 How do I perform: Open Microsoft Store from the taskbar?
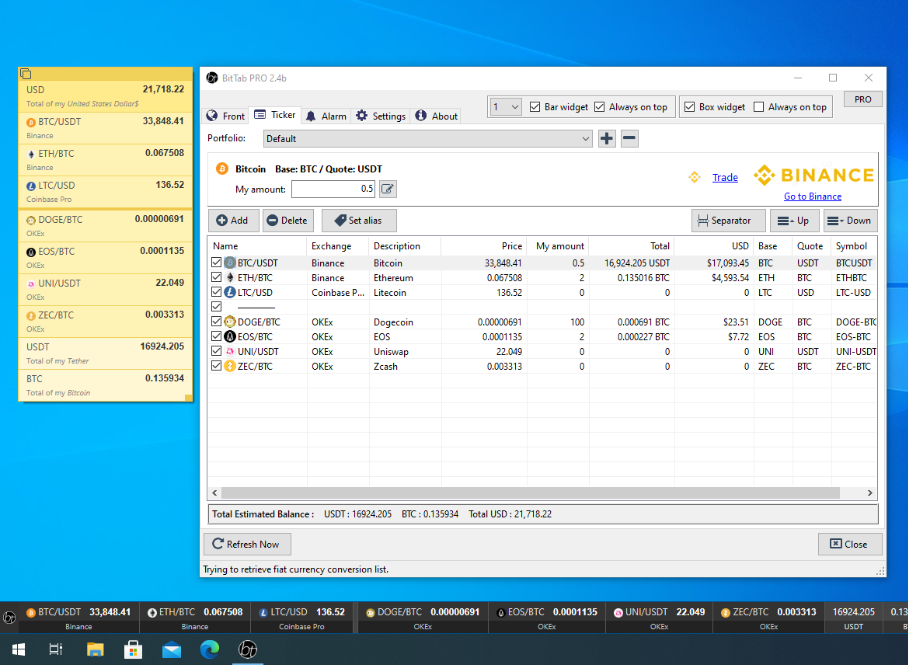click(x=133, y=649)
